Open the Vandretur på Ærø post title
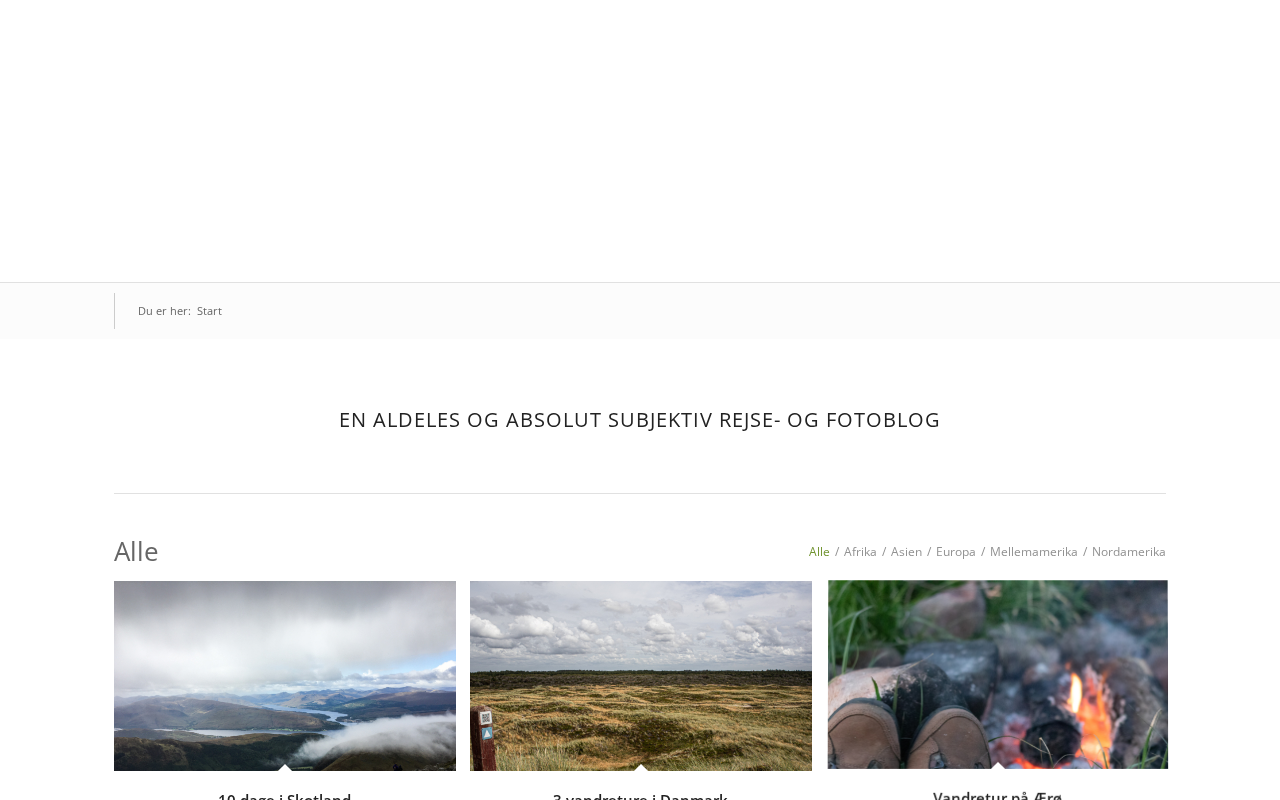 (998, 795)
